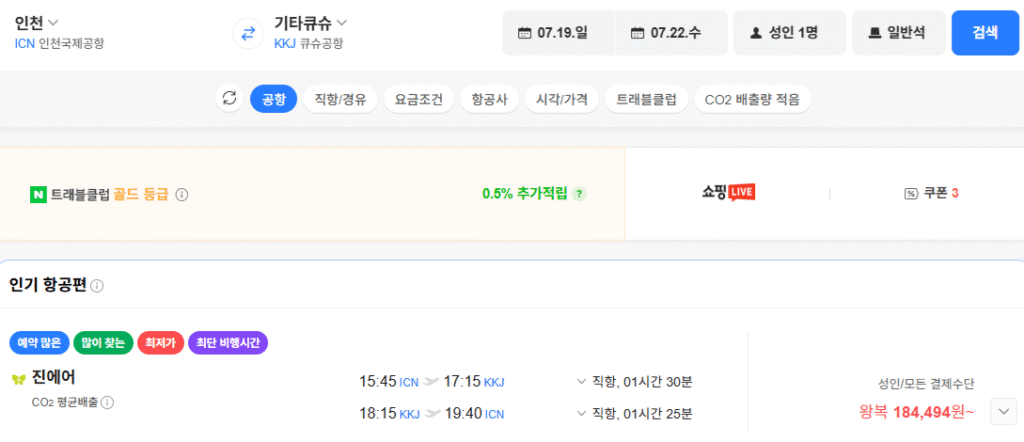Click 17:15 KKJ arrival time
This screenshot has height=442, width=1024.
[x=474, y=381]
